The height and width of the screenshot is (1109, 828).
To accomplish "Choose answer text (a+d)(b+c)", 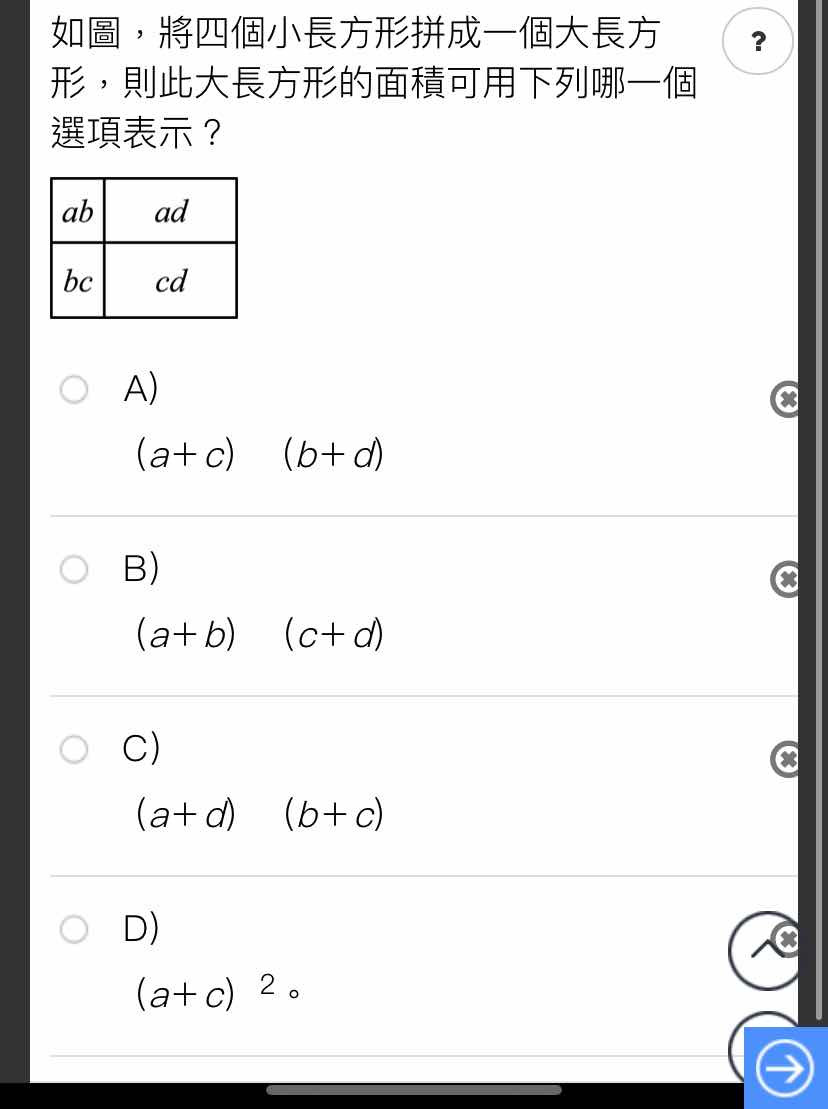I will point(260,813).
